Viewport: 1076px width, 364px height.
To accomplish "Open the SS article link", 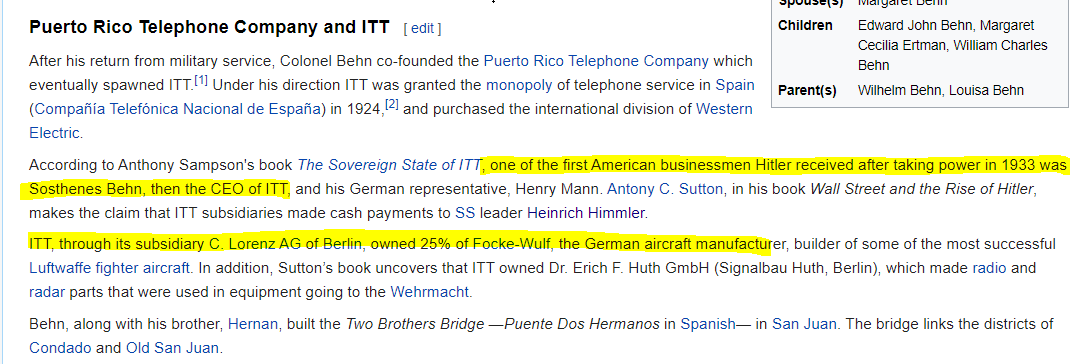I will coord(465,213).
